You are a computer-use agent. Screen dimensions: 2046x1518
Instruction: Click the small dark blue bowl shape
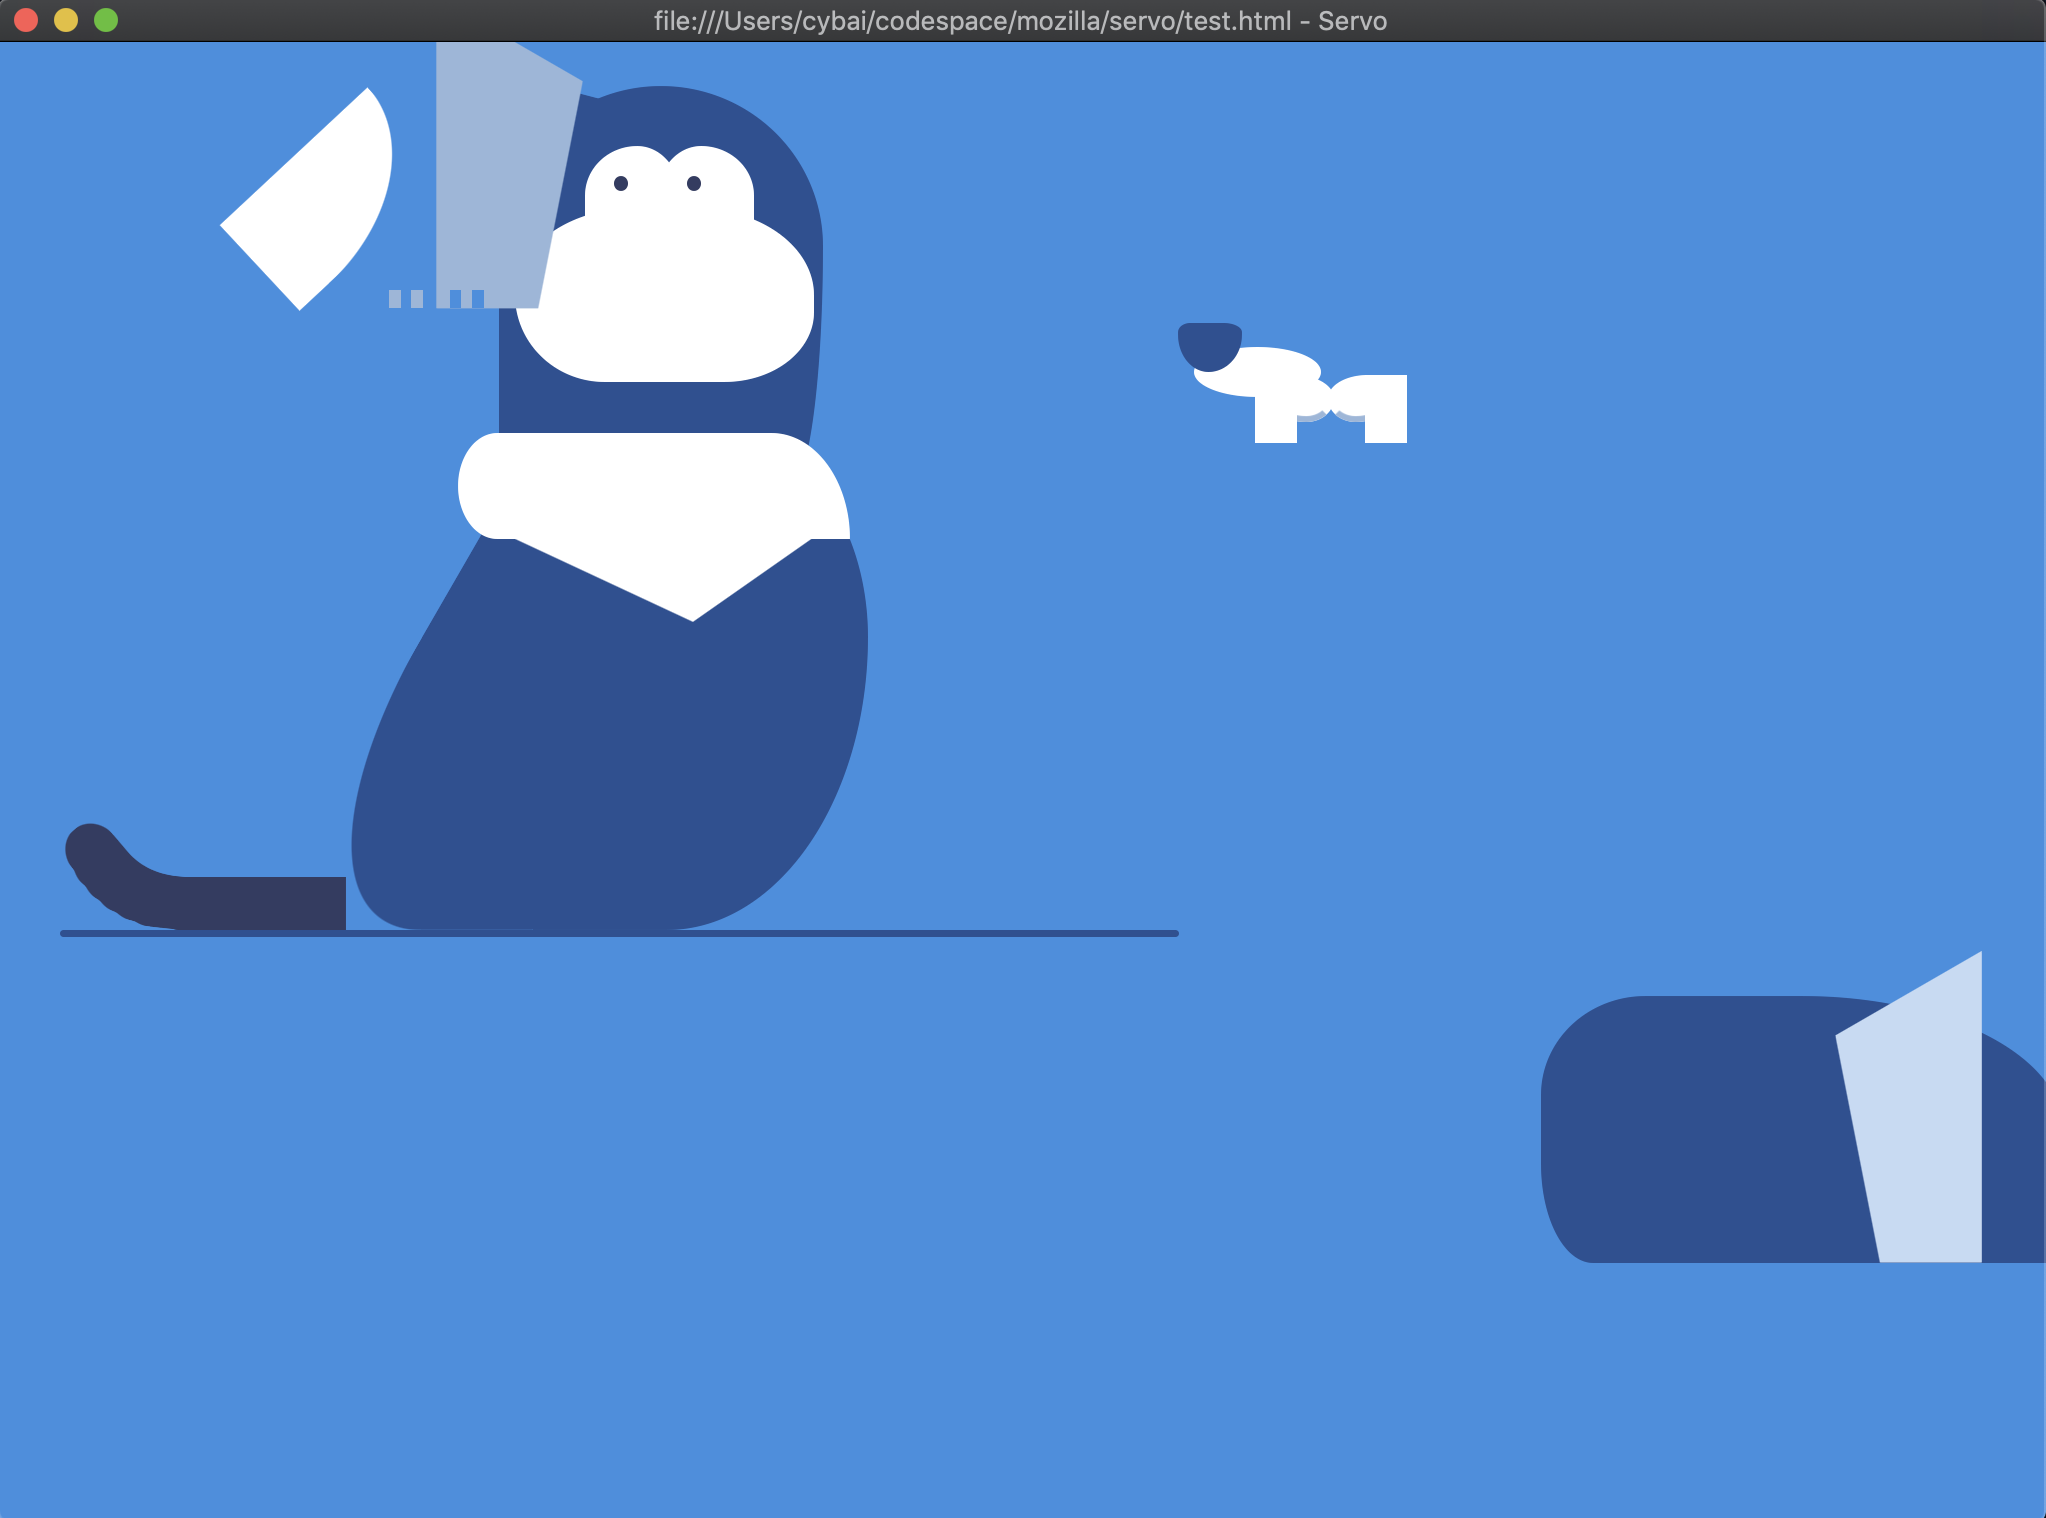tap(1209, 343)
